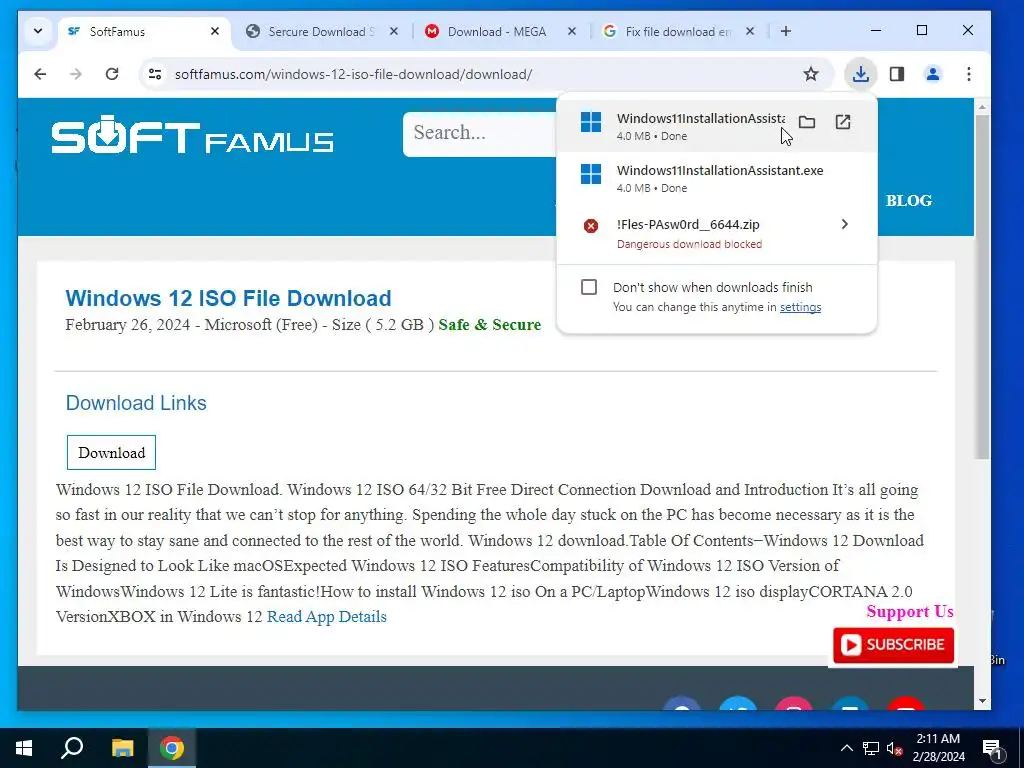This screenshot has width=1024, height=768.
Task: Close the SoftFamus tab
Action: tap(214, 31)
